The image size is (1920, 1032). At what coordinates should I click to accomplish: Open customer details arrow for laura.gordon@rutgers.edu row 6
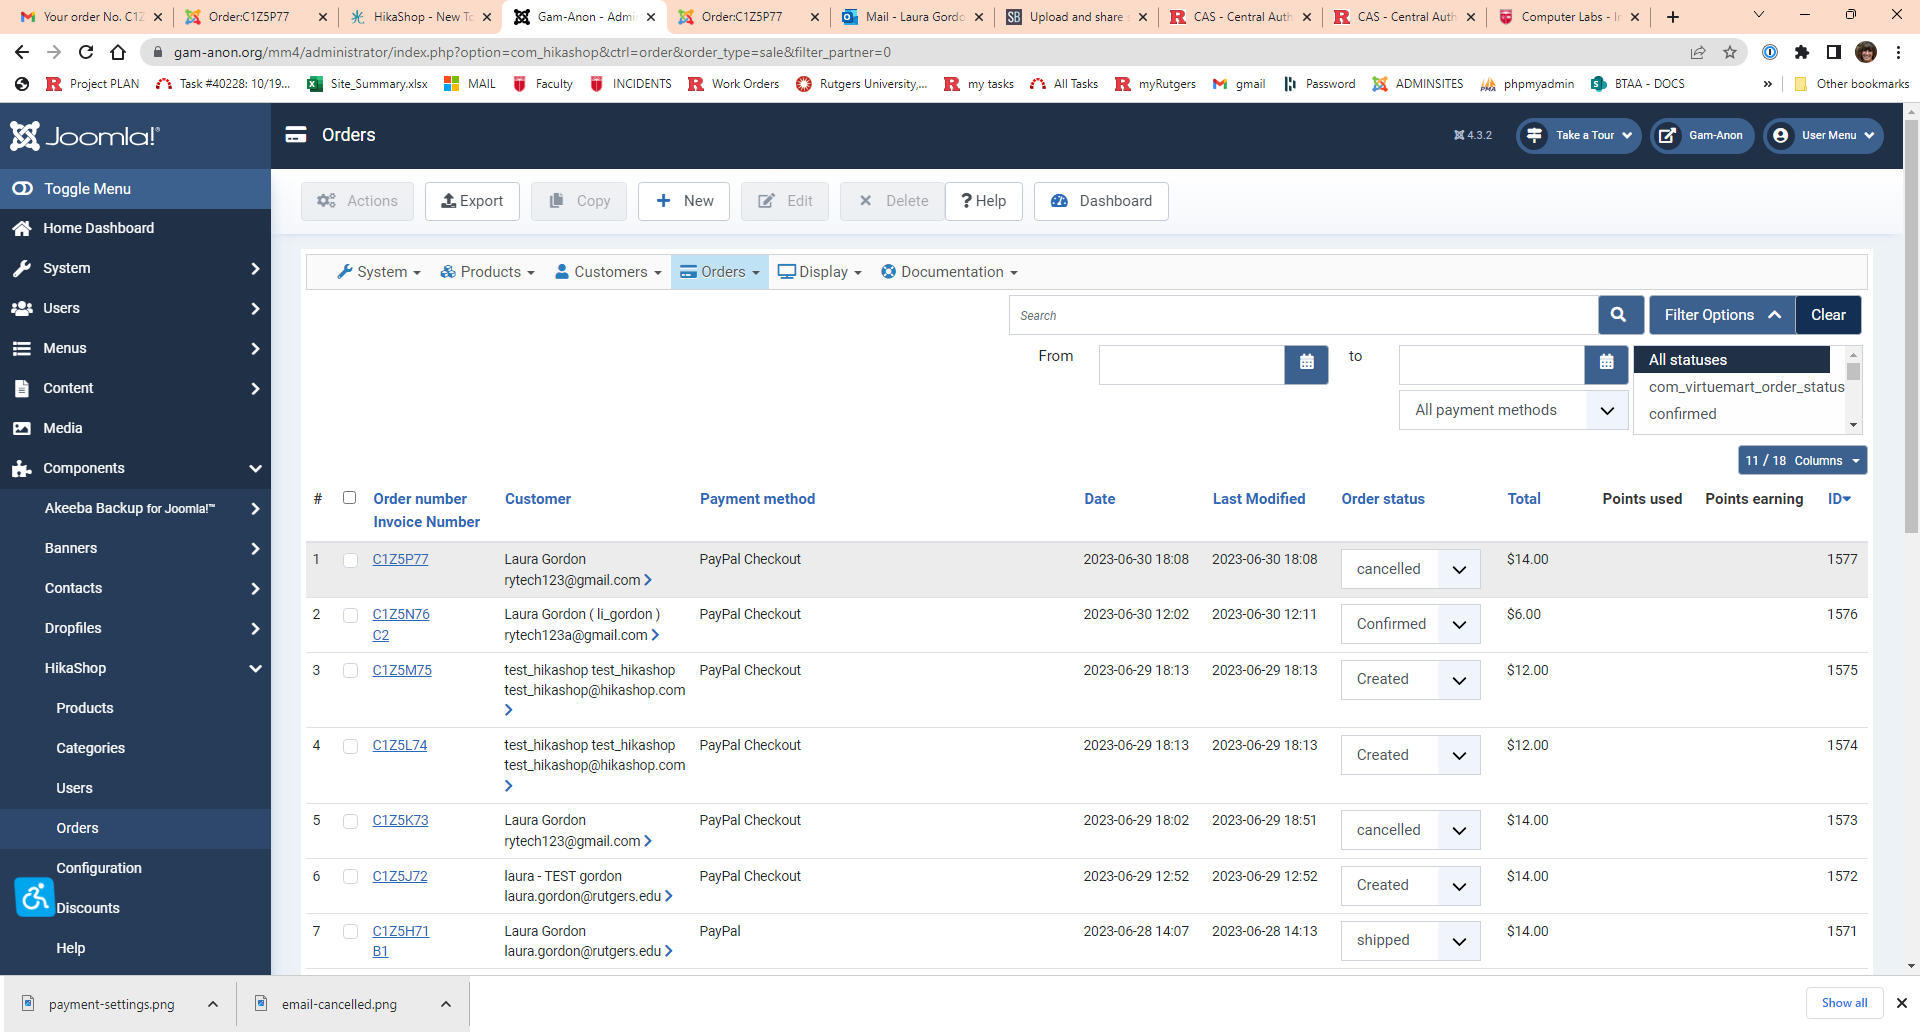(x=669, y=896)
